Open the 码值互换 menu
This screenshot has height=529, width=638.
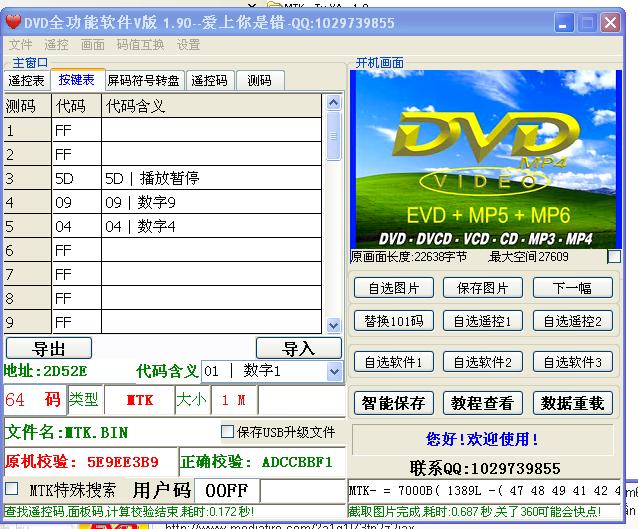pos(140,45)
